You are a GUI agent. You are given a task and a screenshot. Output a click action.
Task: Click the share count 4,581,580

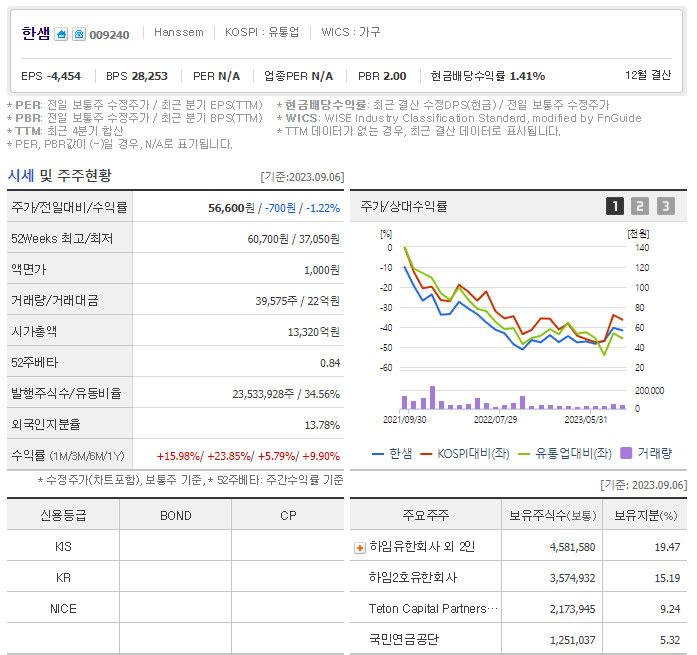click(572, 547)
